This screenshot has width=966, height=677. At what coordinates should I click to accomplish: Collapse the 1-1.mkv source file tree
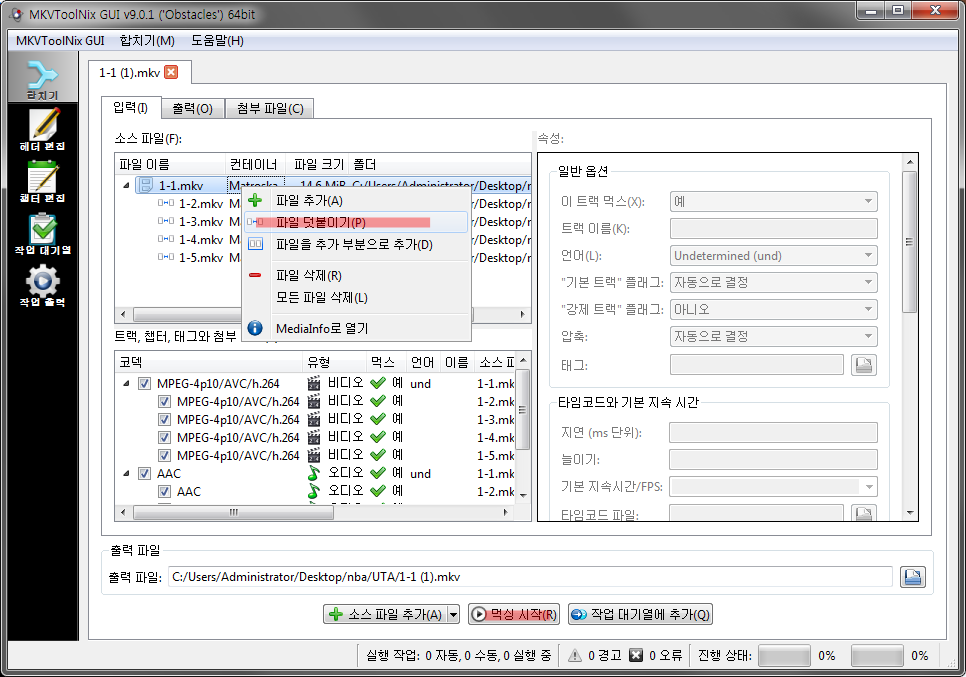pyautogui.click(x=126, y=185)
